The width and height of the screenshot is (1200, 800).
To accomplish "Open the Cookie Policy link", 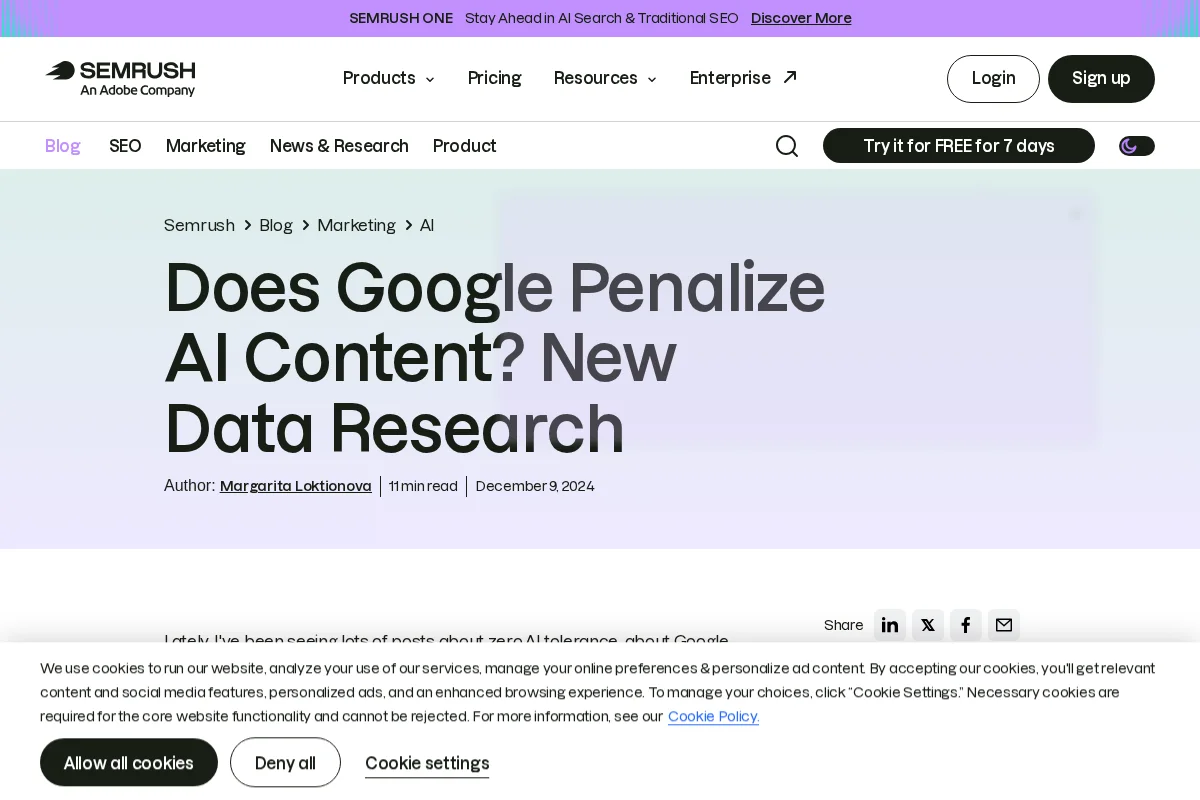I will point(714,716).
